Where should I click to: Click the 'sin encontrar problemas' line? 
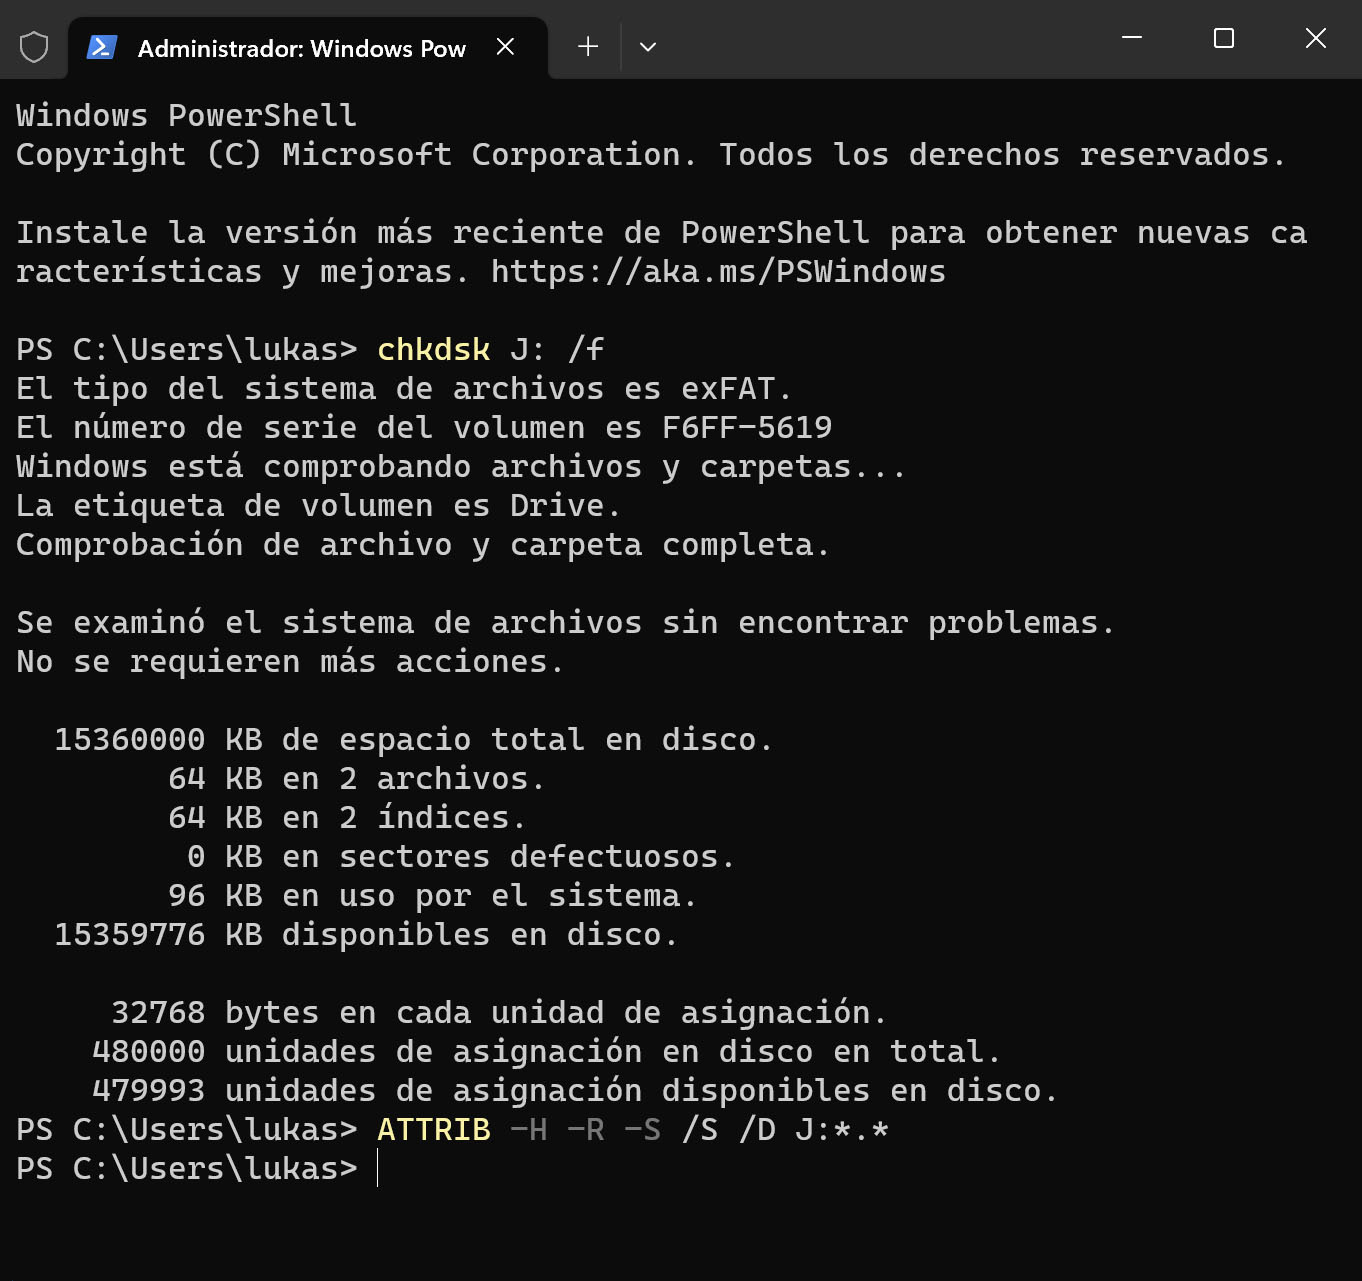[565, 623]
